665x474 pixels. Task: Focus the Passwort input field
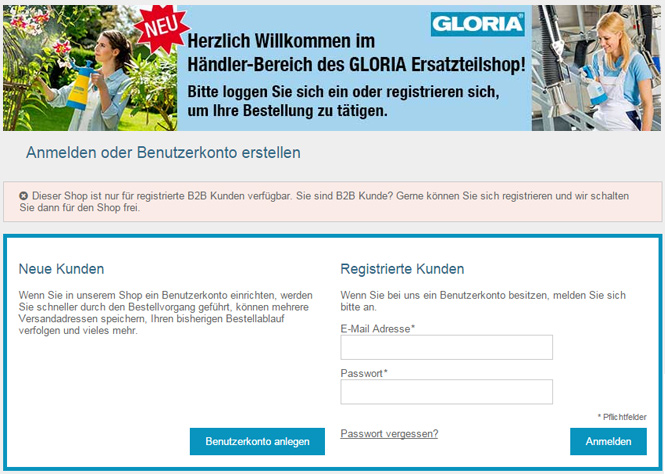coord(446,392)
